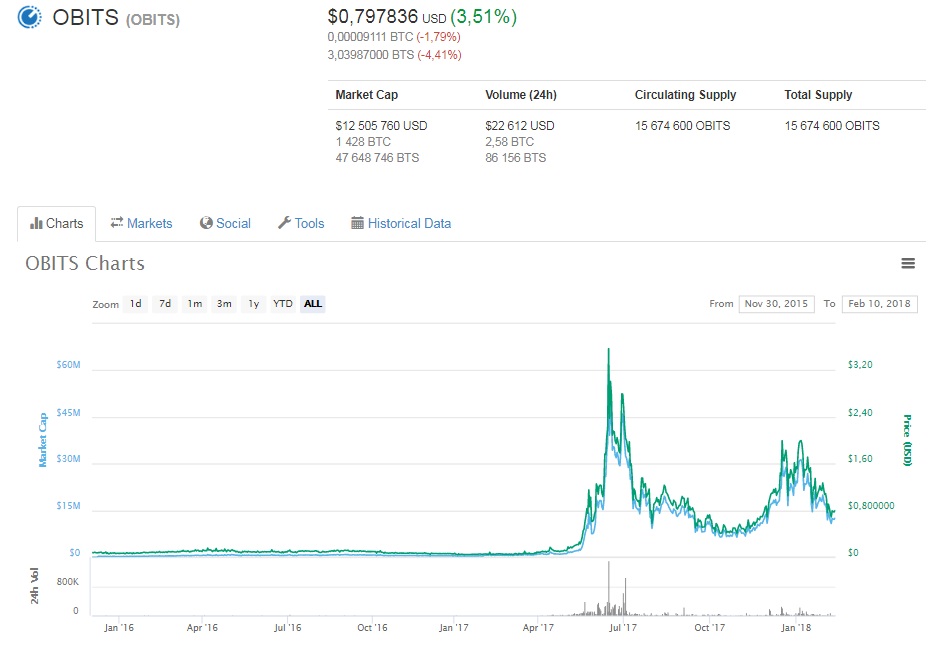Click the $22 612 USD volume value

click(520, 126)
